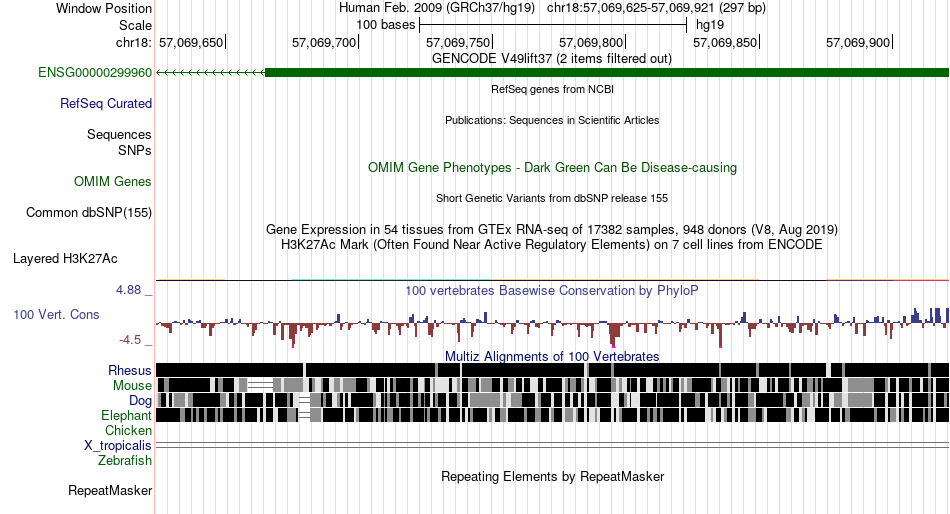Click the 100 Vert. Cons track label
The height and width of the screenshot is (514, 950).
pos(56,315)
